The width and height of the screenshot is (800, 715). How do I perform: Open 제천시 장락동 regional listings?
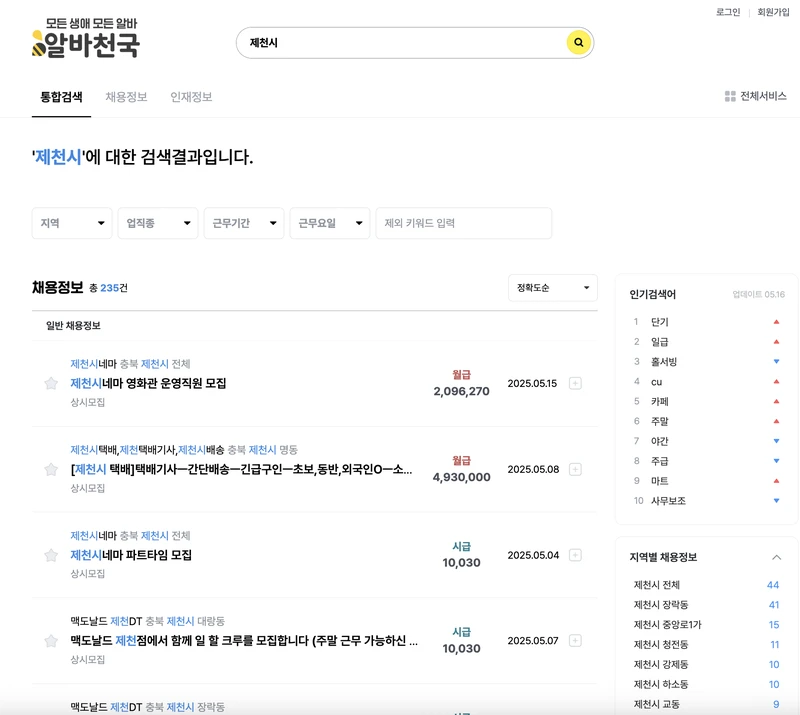pyautogui.click(x=661, y=605)
